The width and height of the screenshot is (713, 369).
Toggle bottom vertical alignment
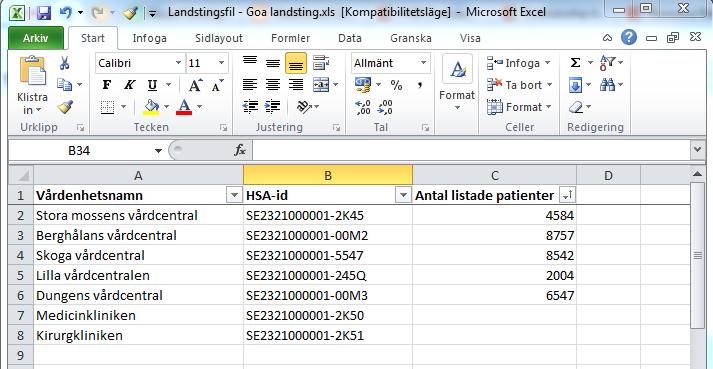click(296, 63)
